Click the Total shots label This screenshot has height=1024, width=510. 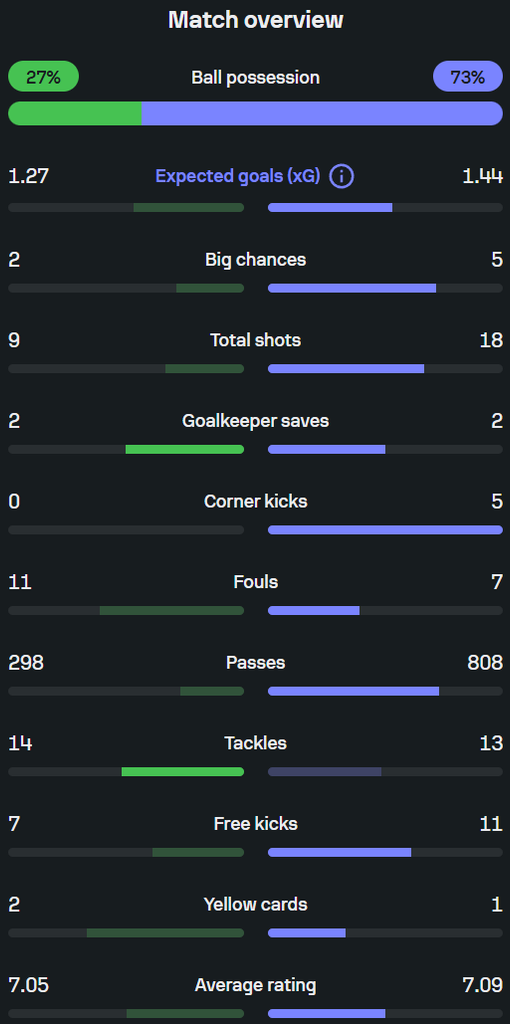click(255, 340)
